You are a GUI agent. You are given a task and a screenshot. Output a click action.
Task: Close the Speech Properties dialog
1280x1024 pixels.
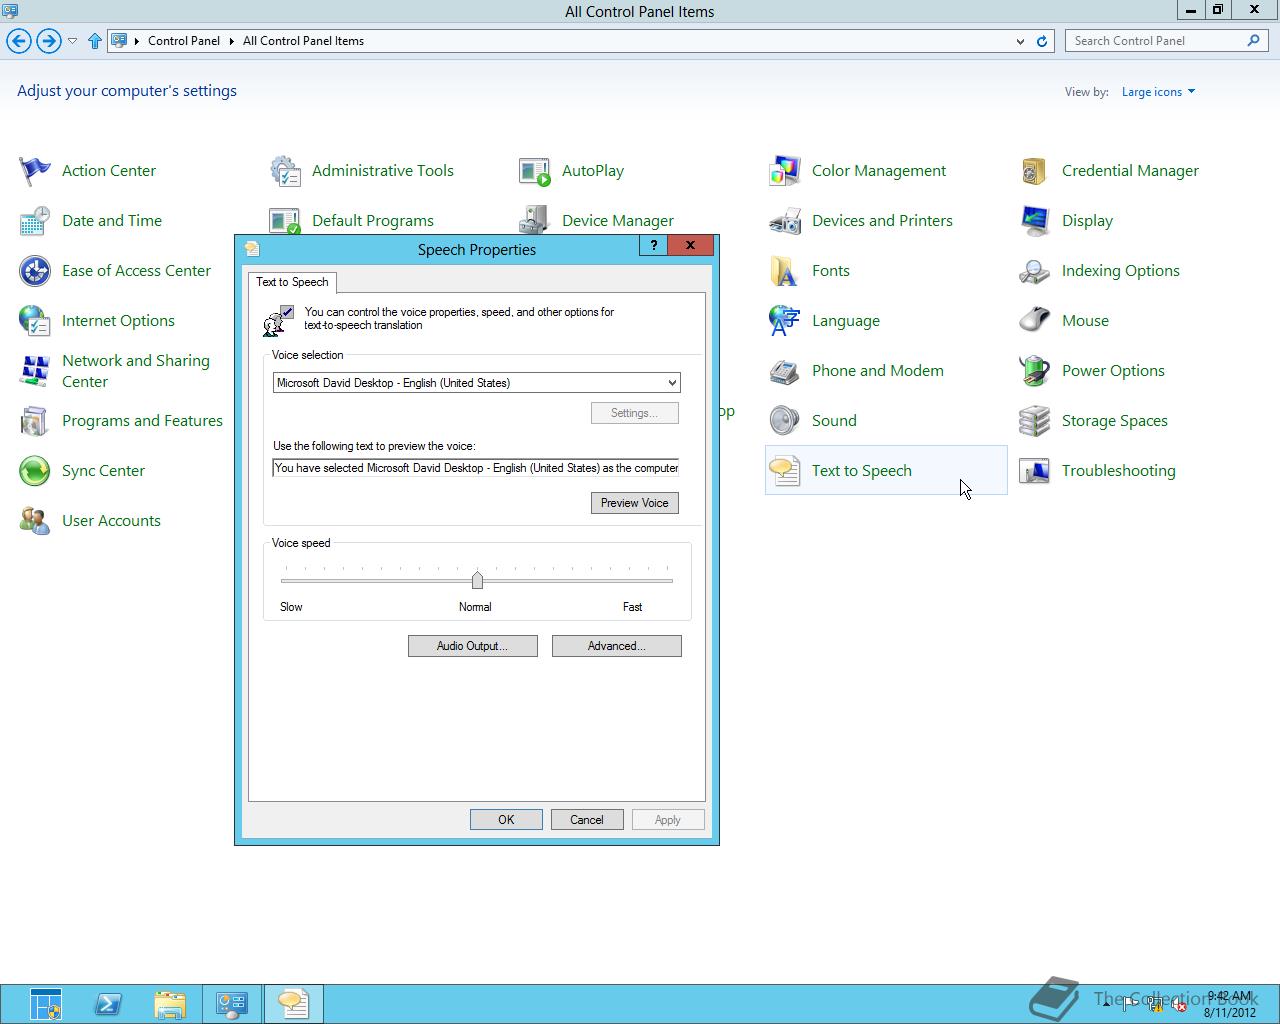691,246
